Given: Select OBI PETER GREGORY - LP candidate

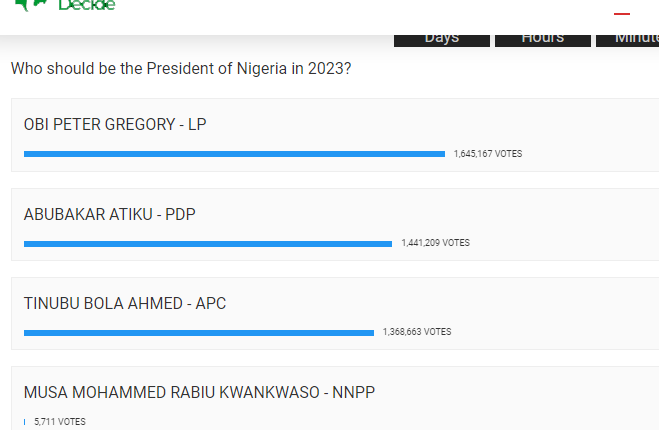Looking at the screenshot, I should 115,124.
